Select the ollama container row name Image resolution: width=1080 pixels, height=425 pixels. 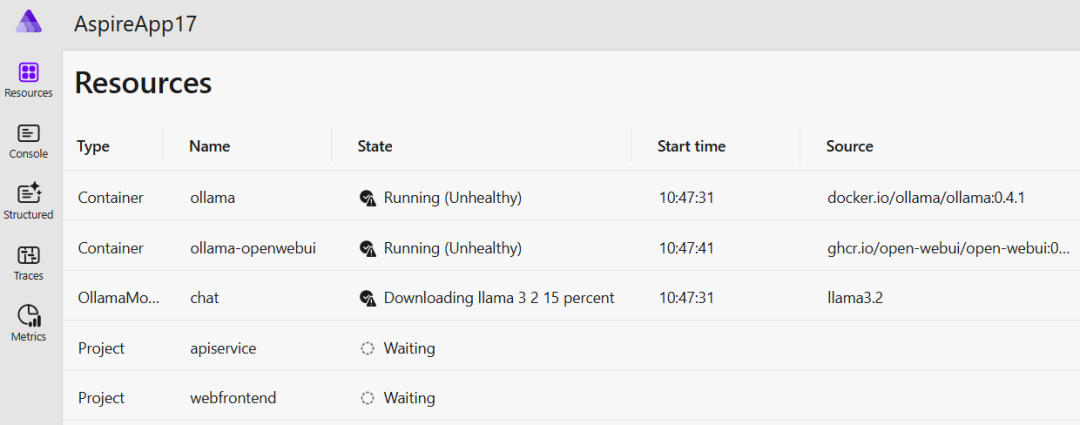point(212,198)
